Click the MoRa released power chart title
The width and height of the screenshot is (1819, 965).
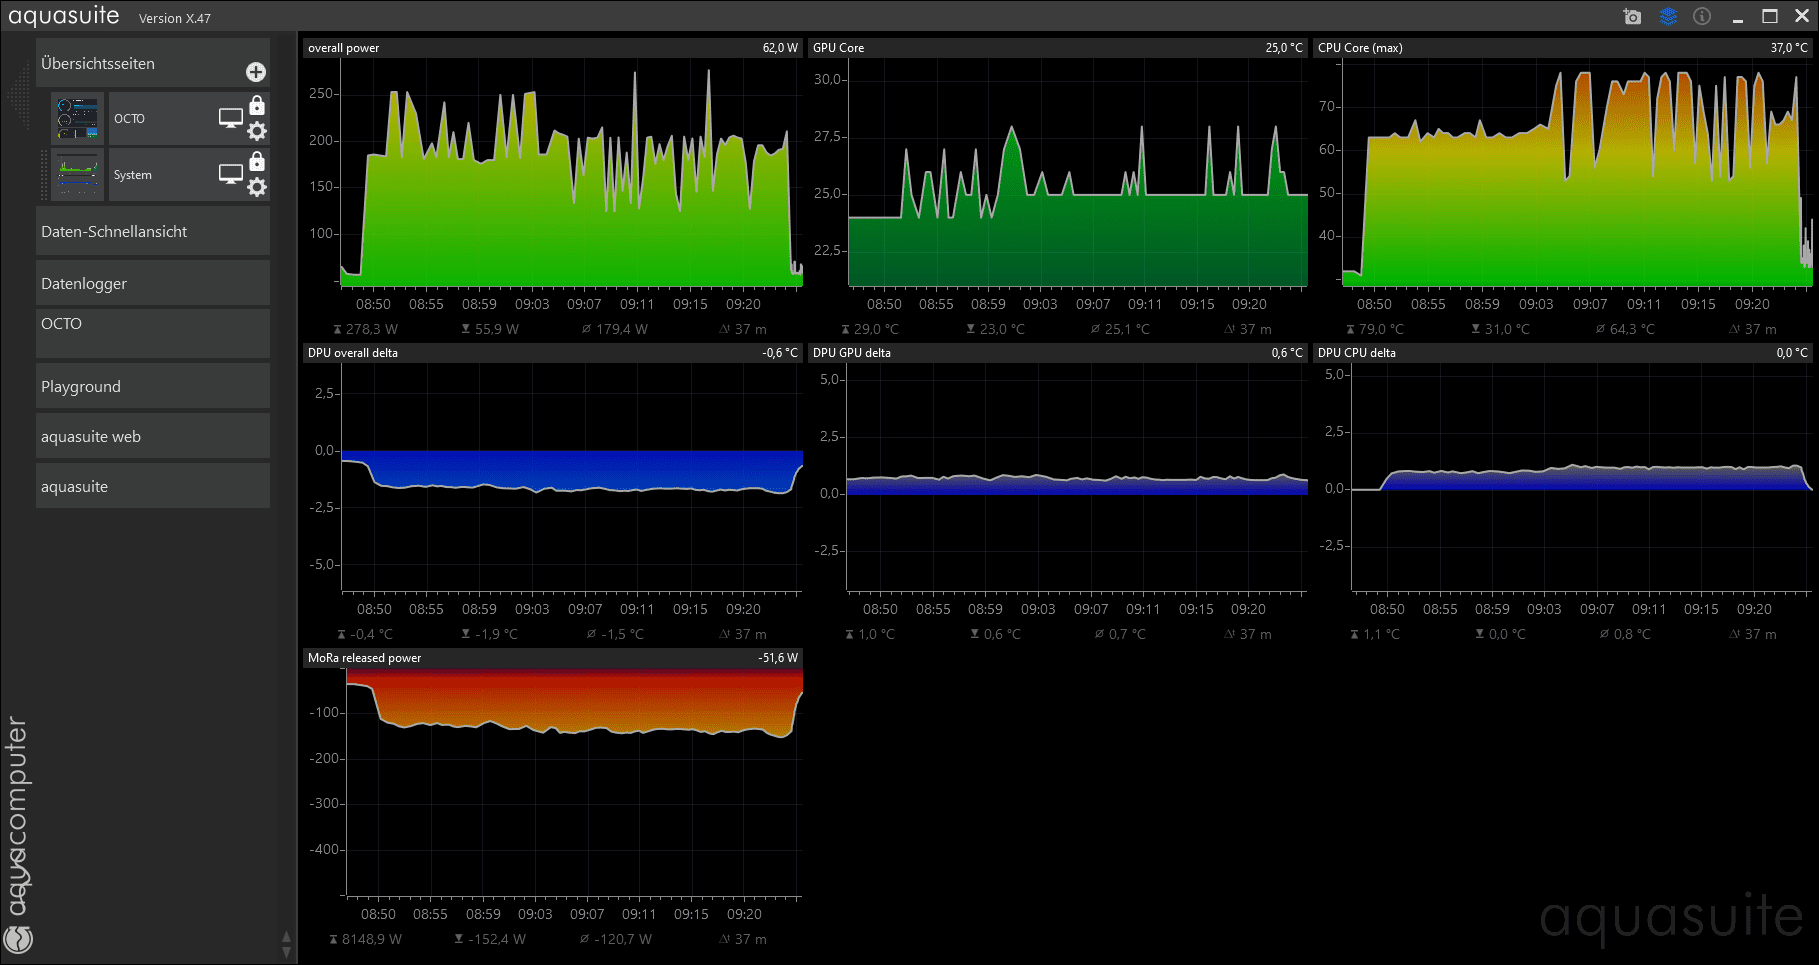tap(364, 658)
